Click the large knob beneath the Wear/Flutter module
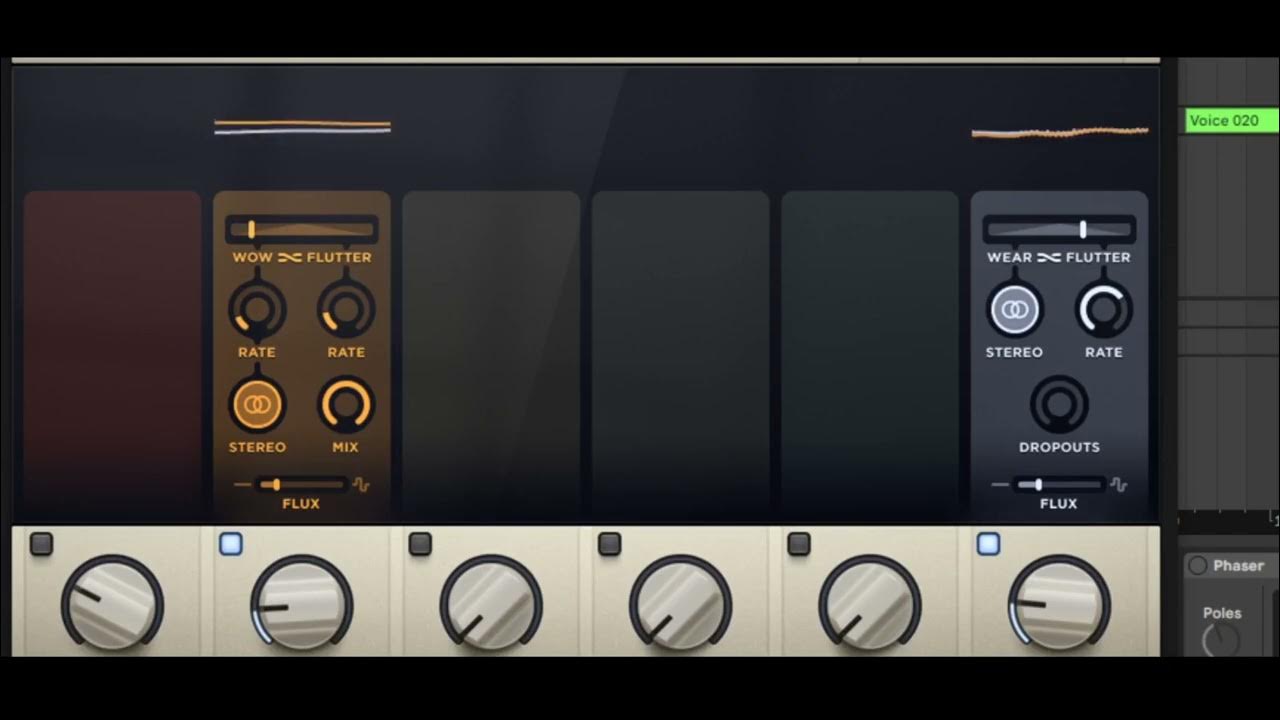This screenshot has height=720, width=1280. coord(1059,605)
